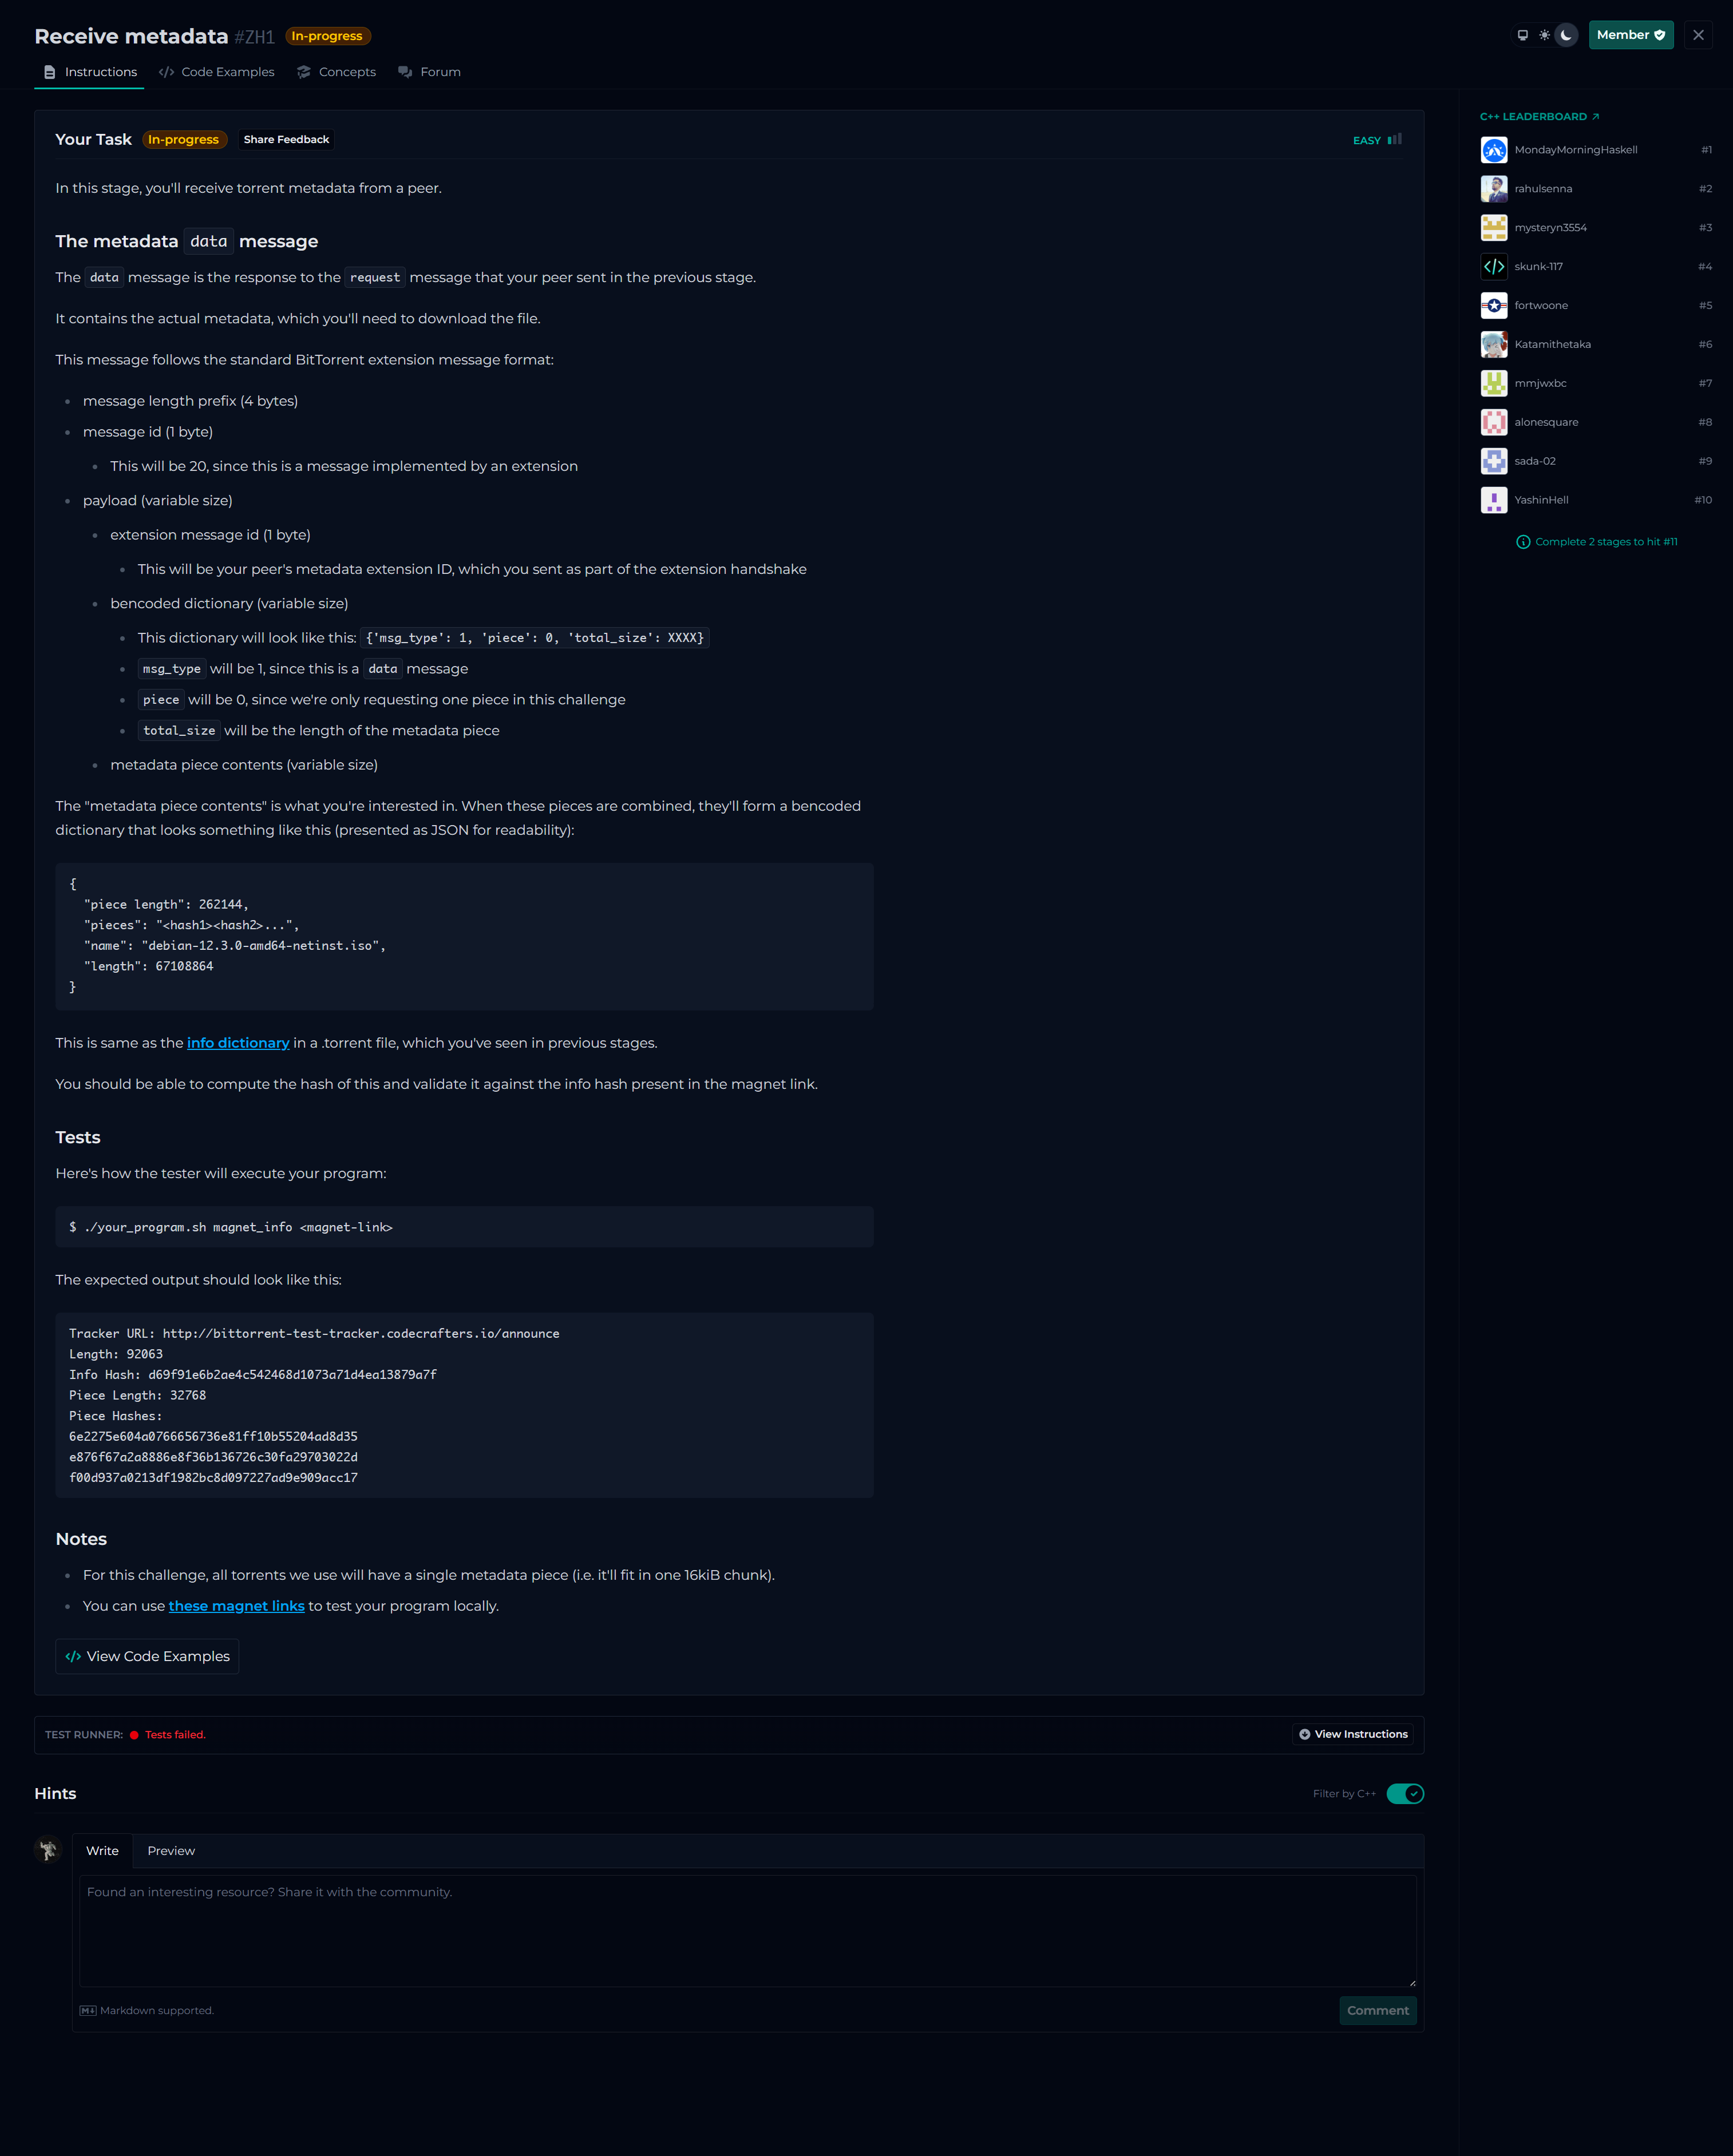Screen dimensions: 1733x2156
Task: Select the light theme sun icon
Action: coord(1544,35)
